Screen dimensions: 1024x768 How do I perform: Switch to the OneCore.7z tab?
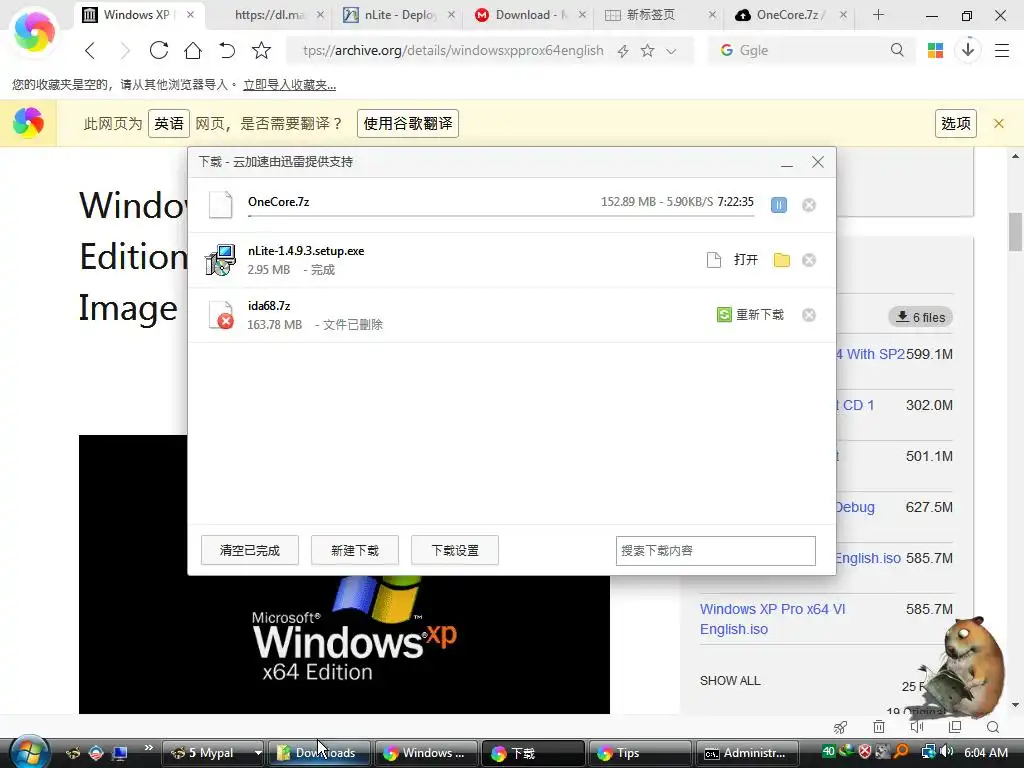[789, 15]
